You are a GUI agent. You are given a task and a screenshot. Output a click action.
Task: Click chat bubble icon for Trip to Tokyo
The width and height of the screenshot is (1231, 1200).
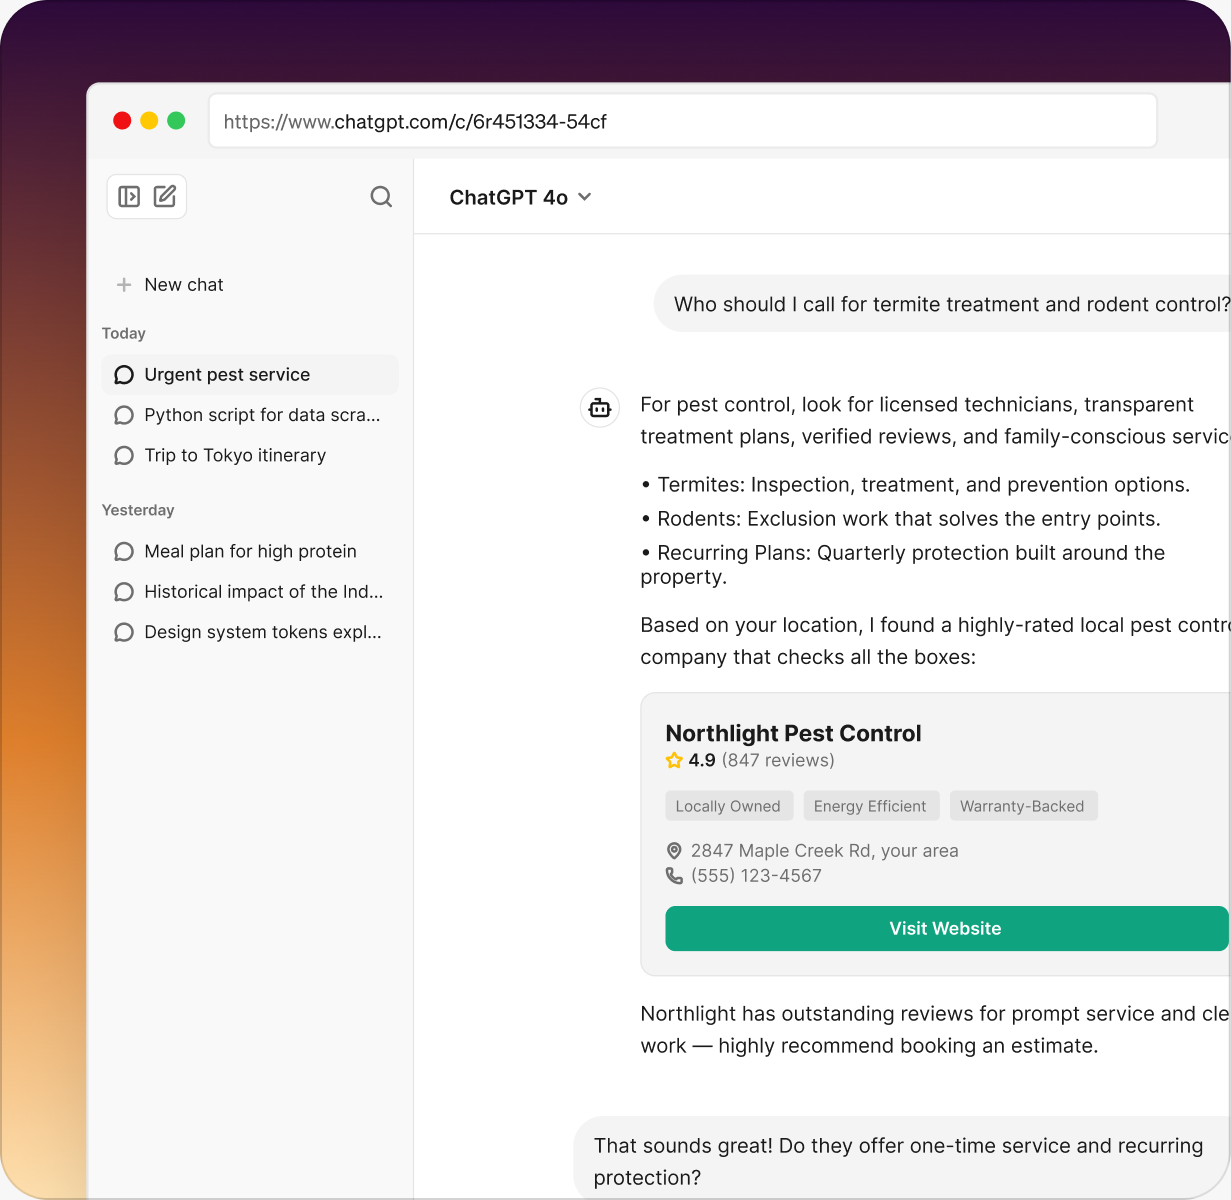point(124,456)
